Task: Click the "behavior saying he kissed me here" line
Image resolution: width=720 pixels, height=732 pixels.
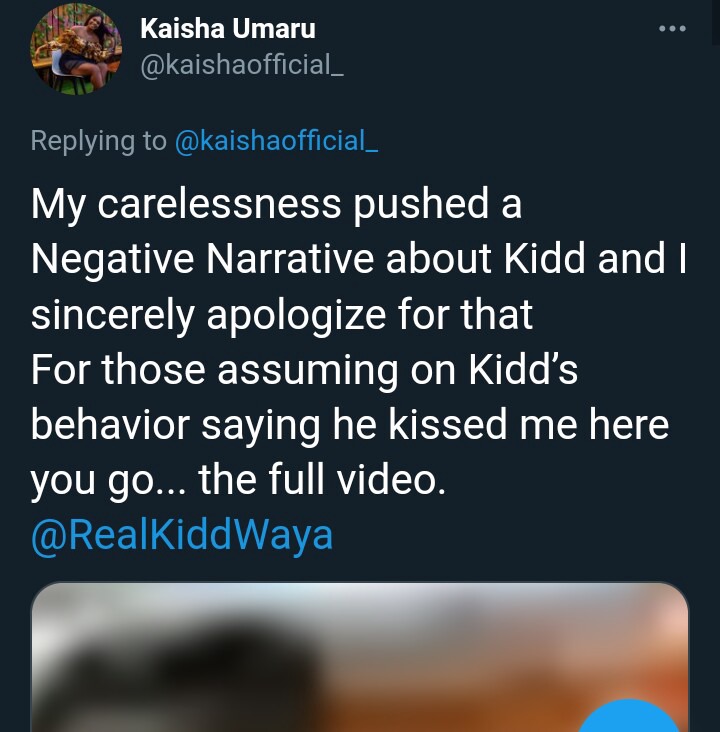Action: [x=349, y=425]
